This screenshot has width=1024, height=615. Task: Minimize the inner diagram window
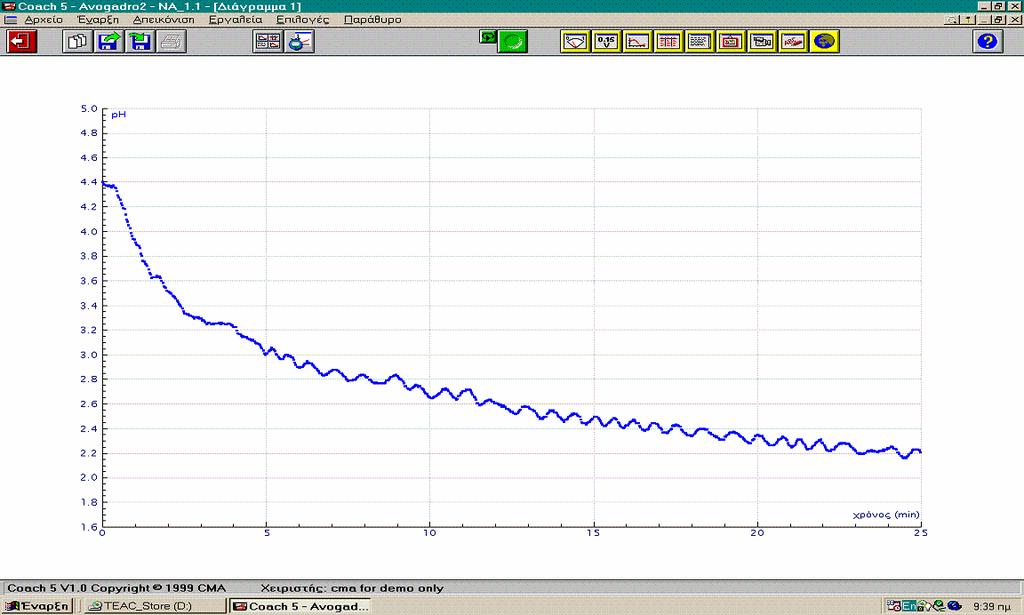point(985,20)
